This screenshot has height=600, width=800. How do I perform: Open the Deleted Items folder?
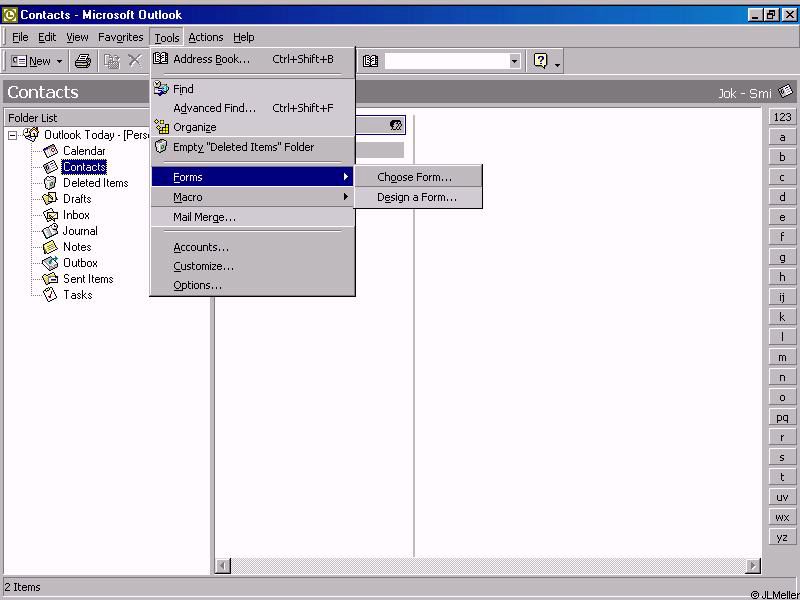95,183
